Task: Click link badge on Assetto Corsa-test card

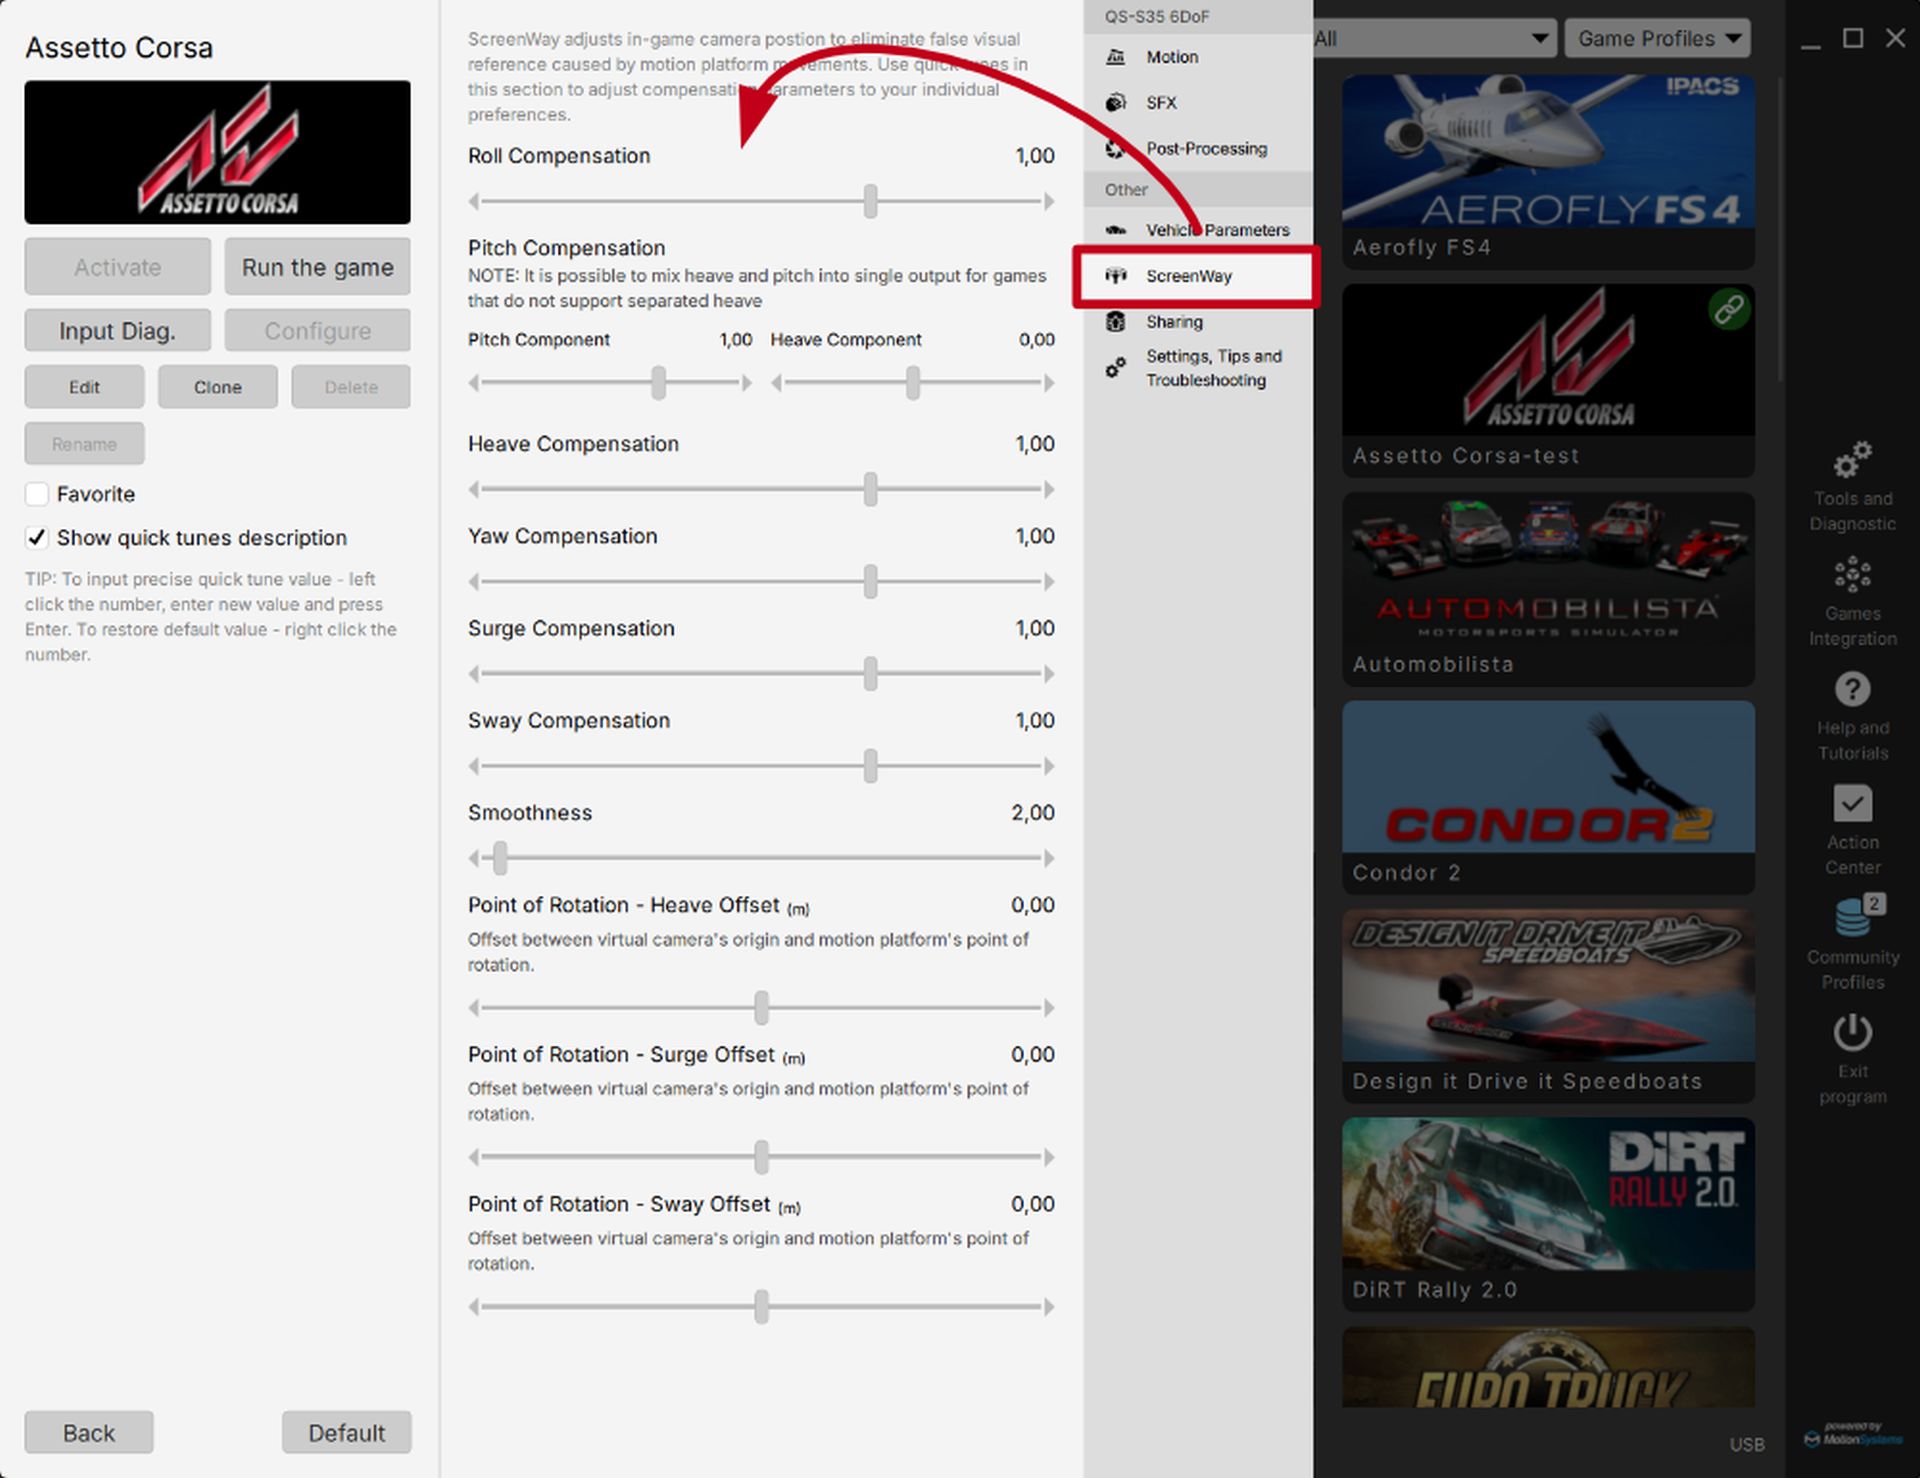Action: coord(1729,309)
